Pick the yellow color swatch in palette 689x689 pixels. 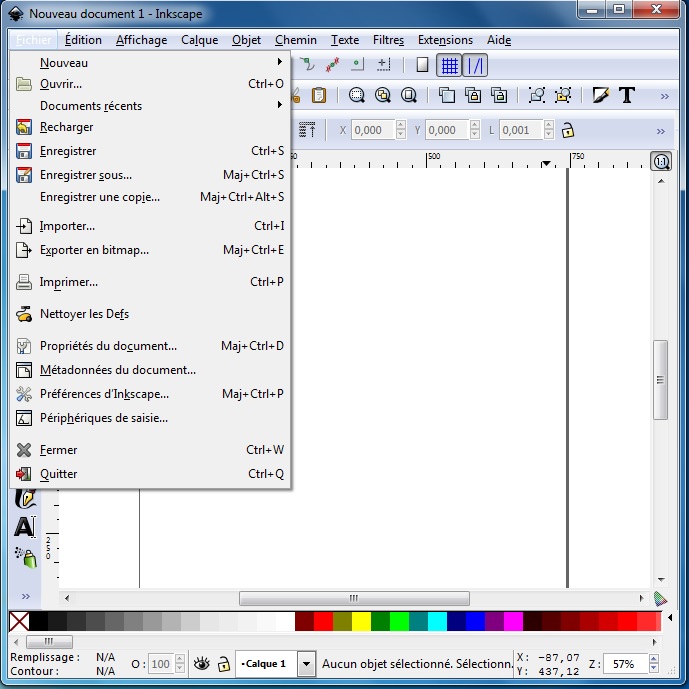pos(361,622)
